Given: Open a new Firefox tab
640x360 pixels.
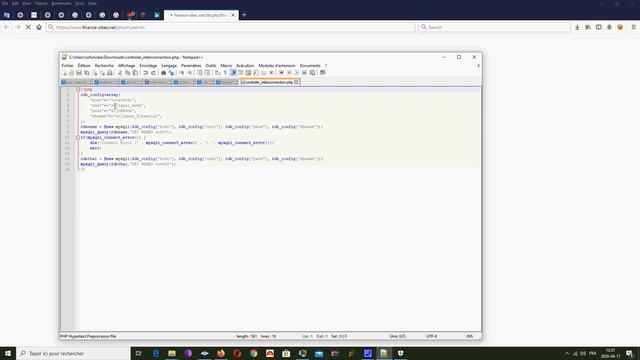Looking at the screenshot, I should (244, 15).
